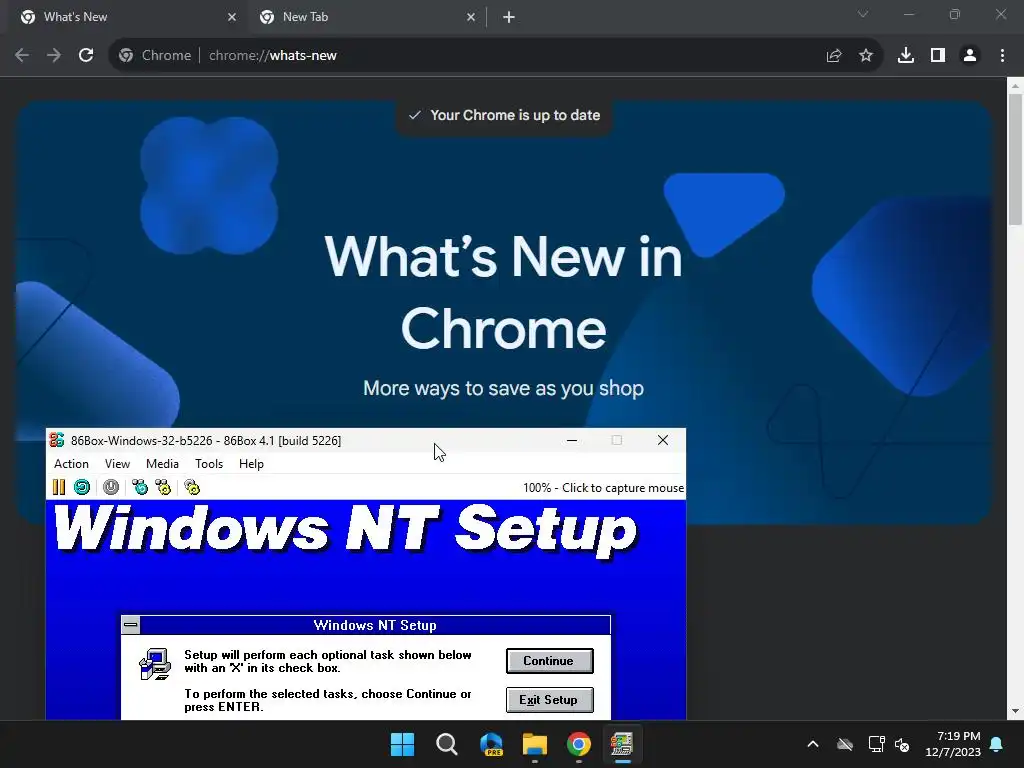The width and height of the screenshot is (1024, 768).
Task: Open the Chrome profile menu
Action: [970, 56]
